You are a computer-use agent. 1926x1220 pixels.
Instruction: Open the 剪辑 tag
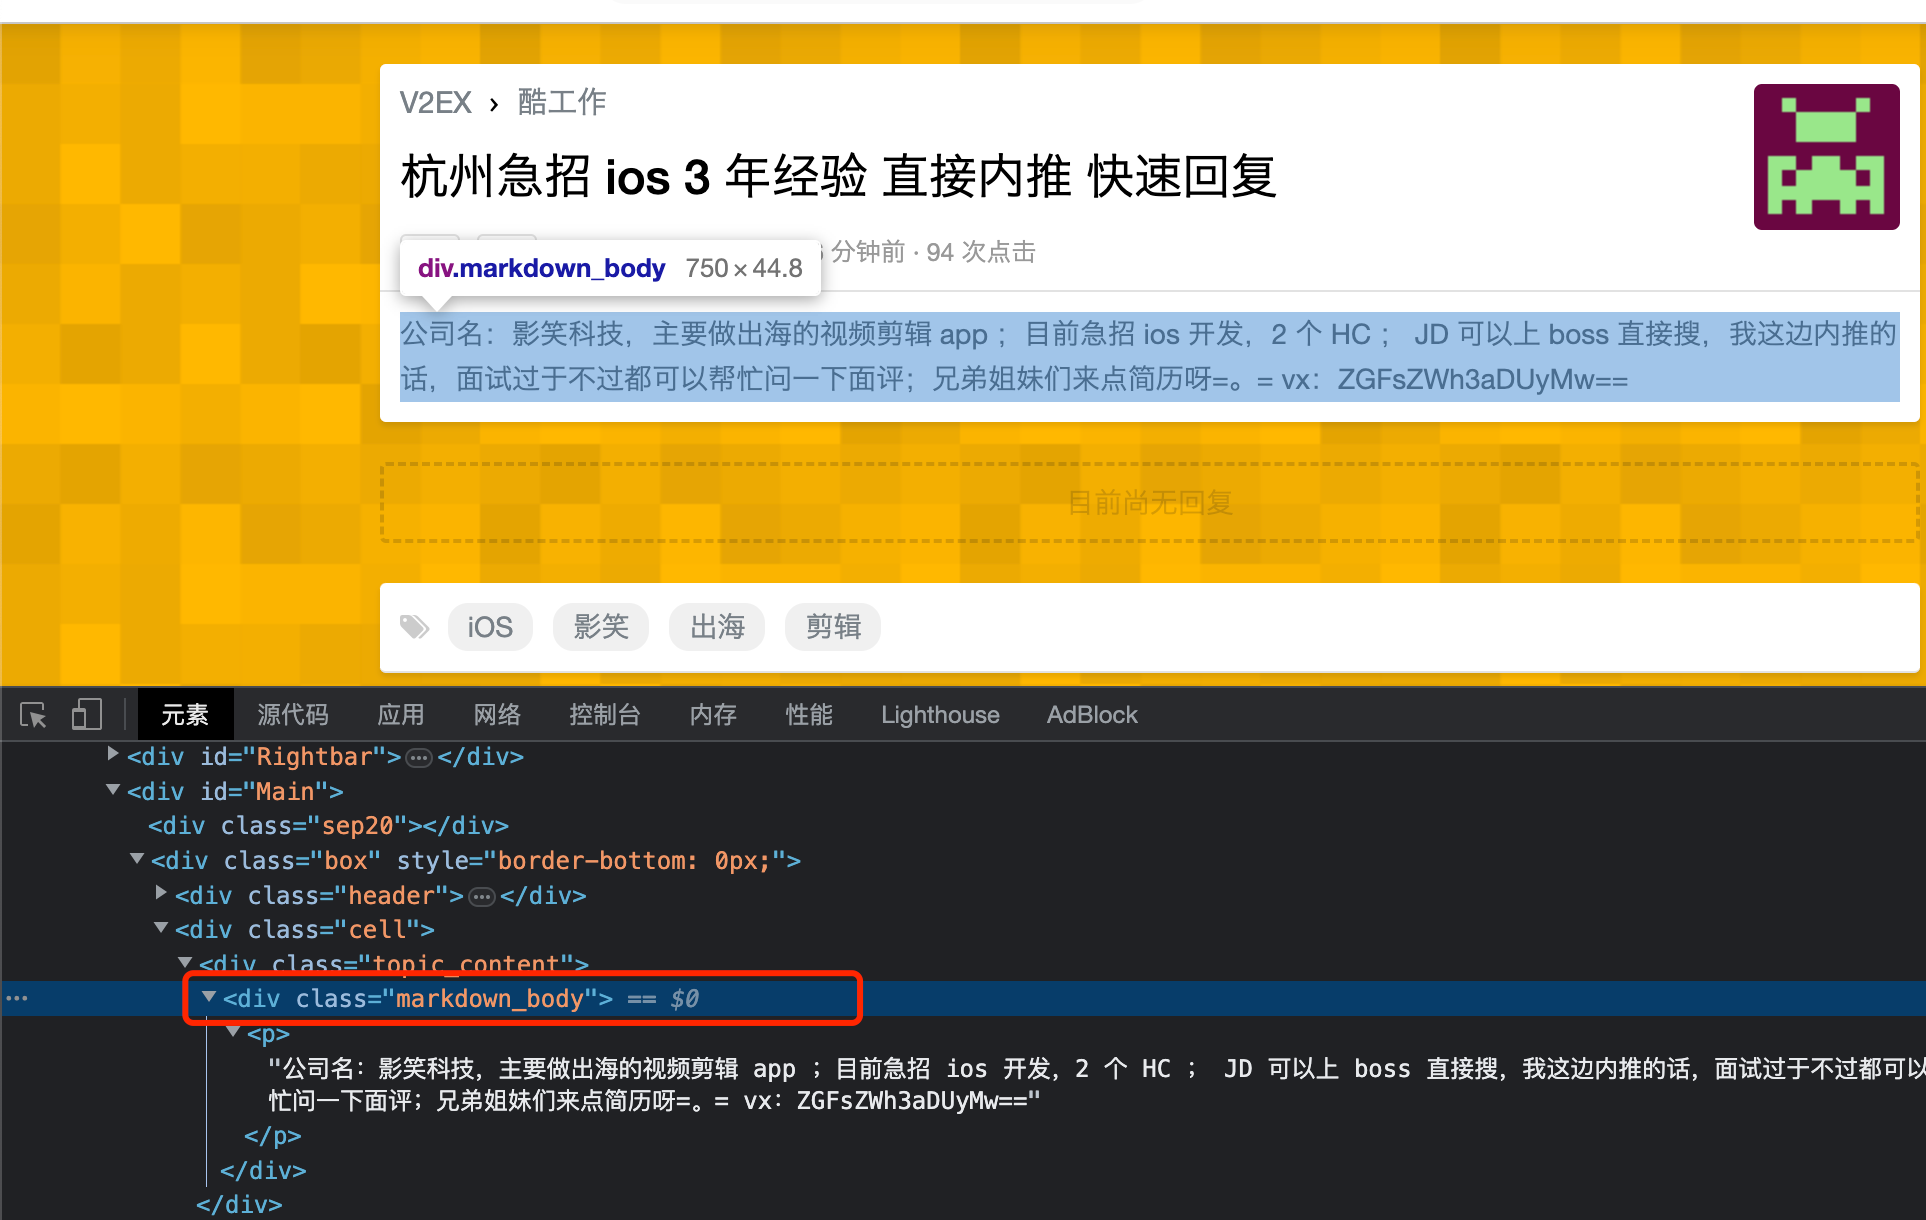(833, 627)
